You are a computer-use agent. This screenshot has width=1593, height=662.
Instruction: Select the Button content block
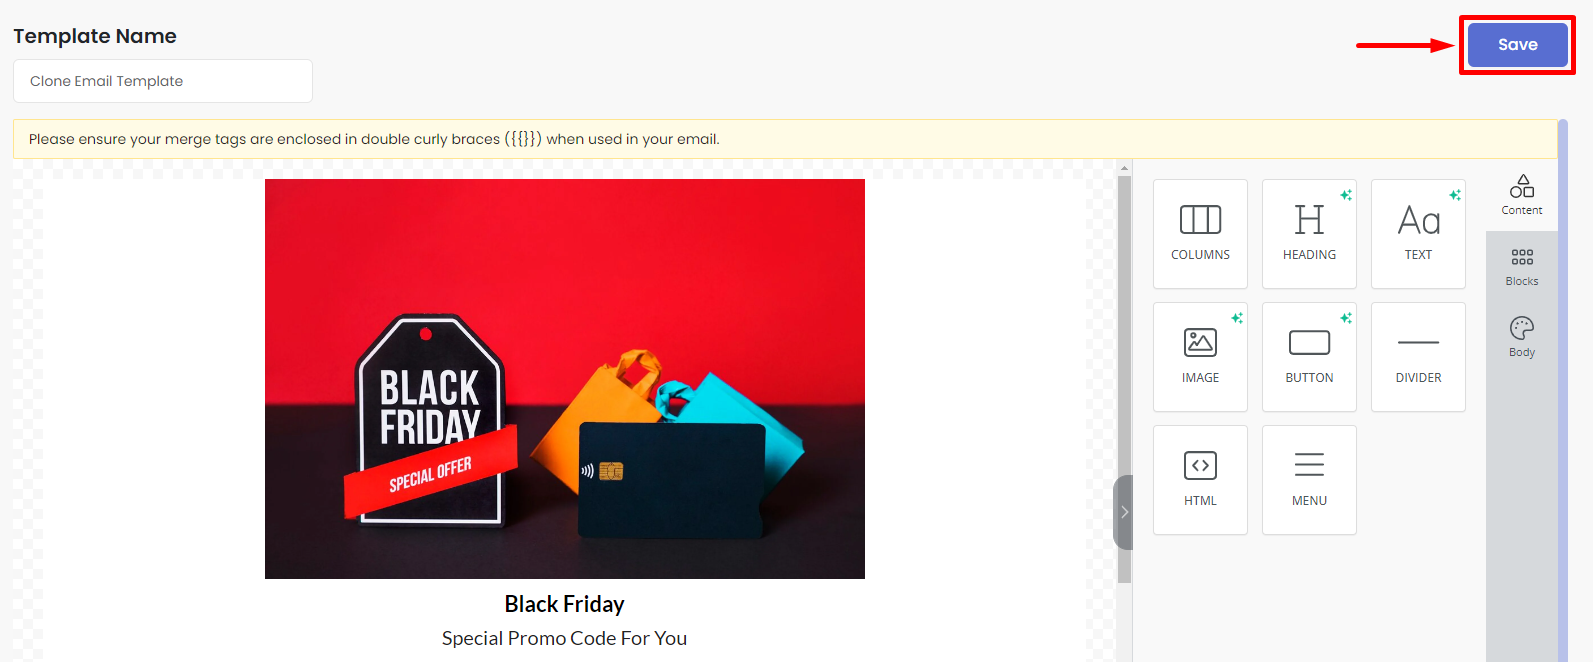click(1309, 357)
